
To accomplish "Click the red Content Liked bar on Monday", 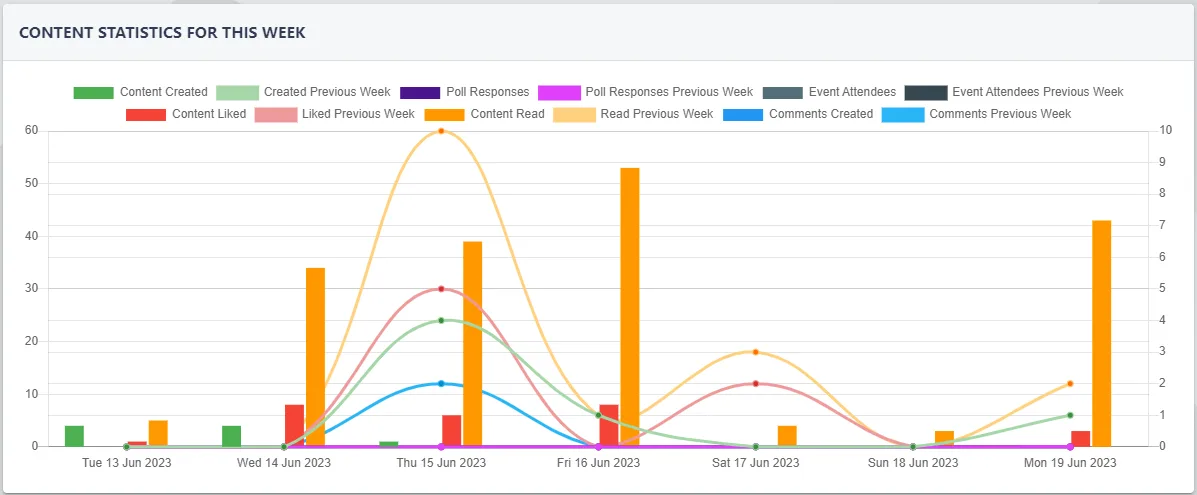I will click(1081, 438).
